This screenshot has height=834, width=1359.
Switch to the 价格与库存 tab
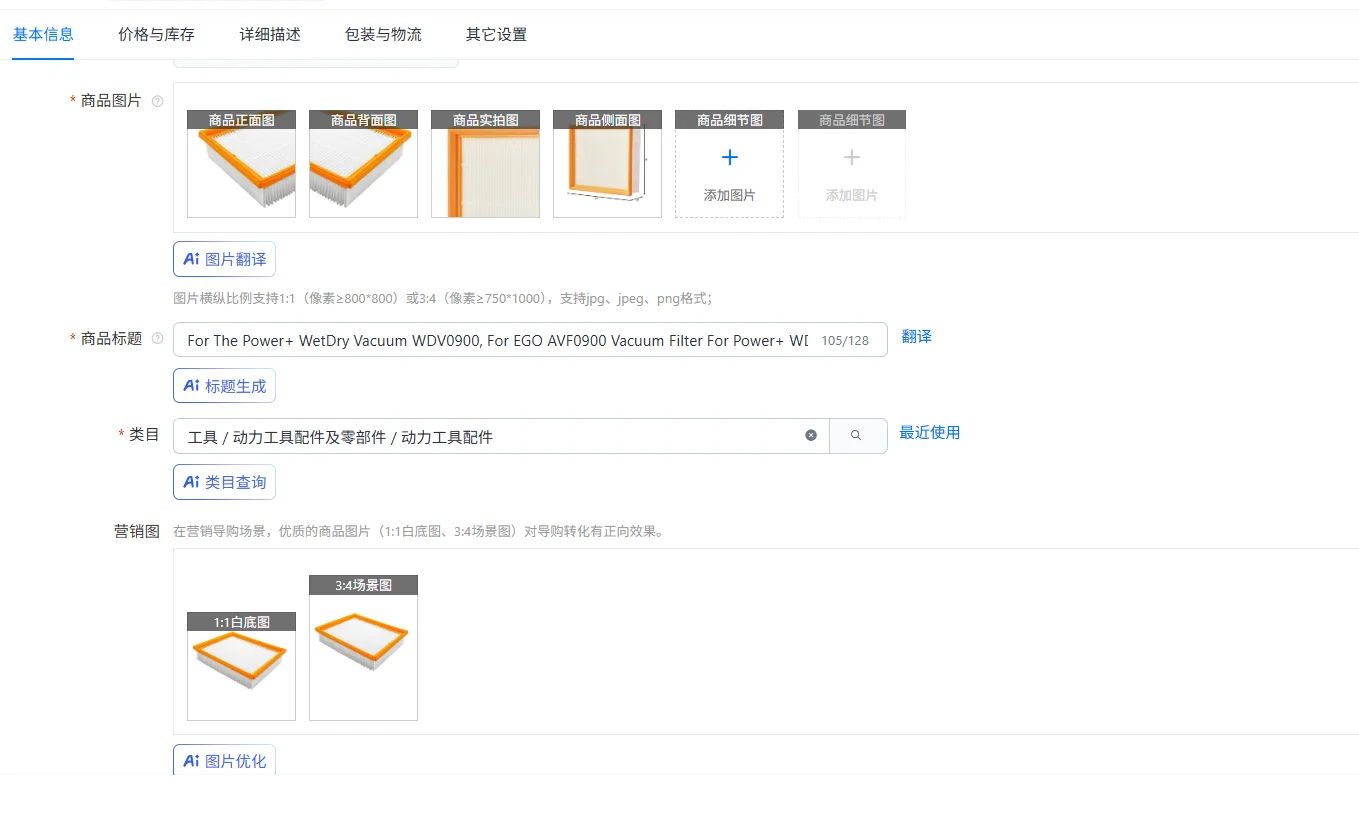tap(155, 33)
